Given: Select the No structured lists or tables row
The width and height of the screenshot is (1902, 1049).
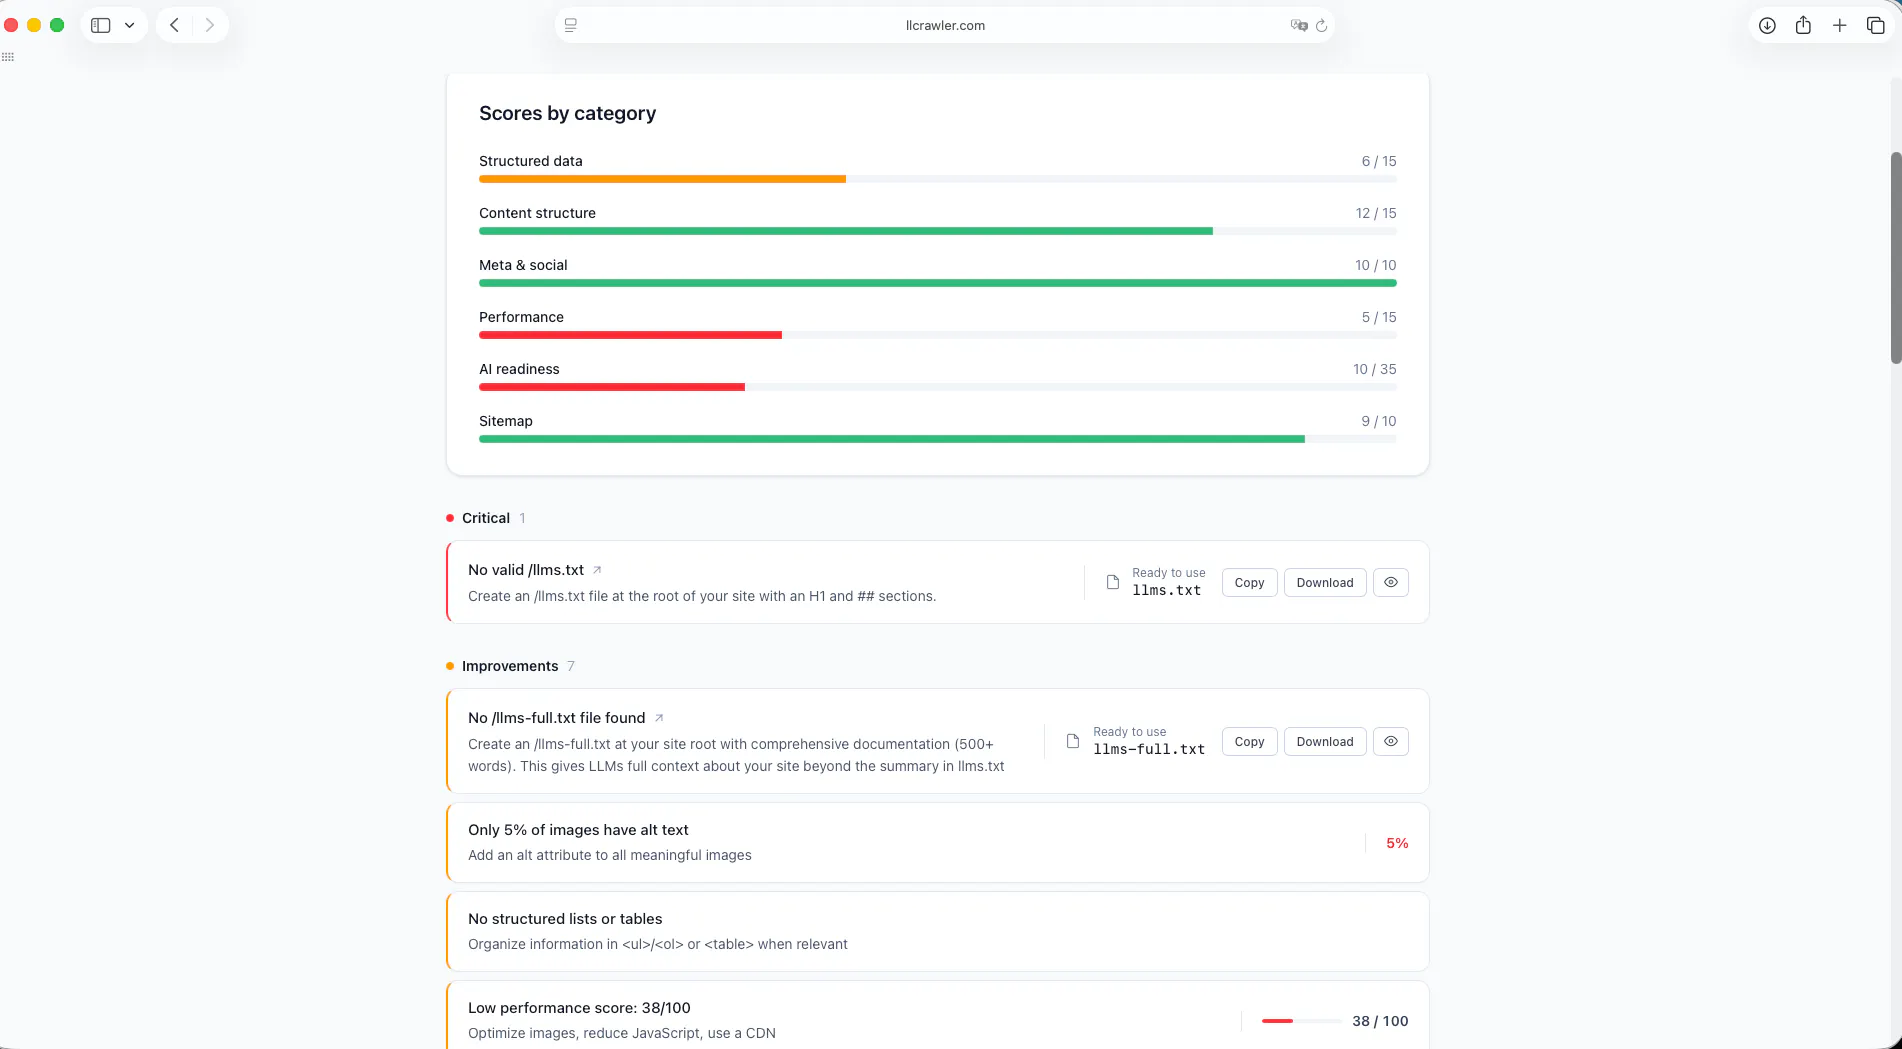Looking at the screenshot, I should [938, 931].
